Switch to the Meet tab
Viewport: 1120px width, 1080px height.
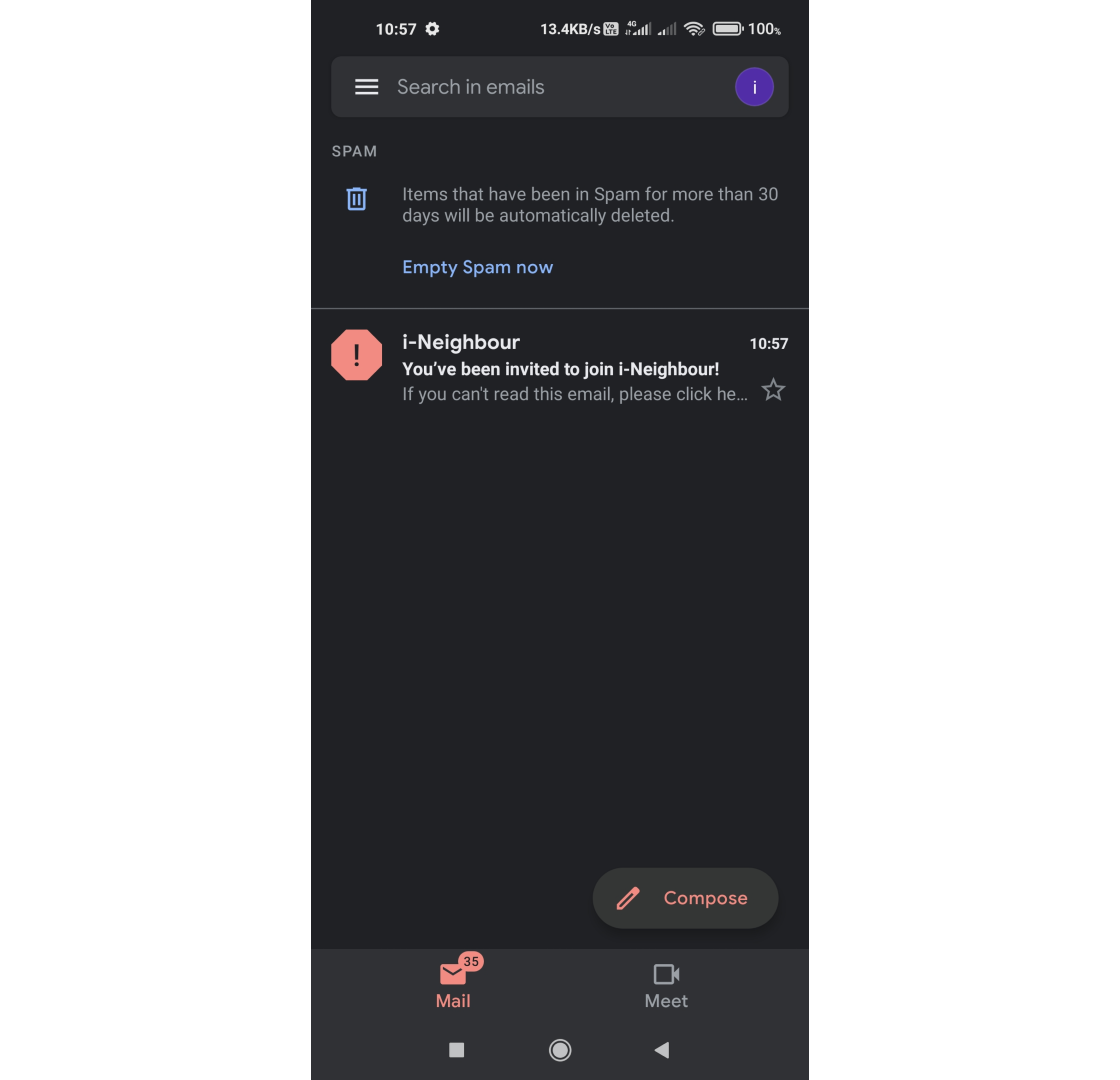click(x=666, y=986)
